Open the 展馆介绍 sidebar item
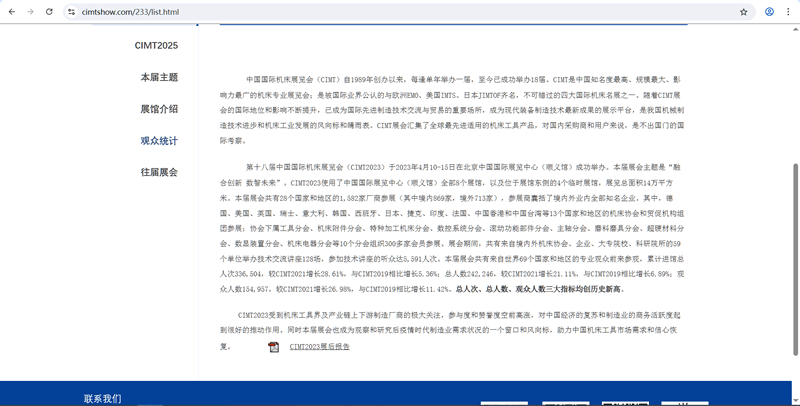The image size is (800, 406). pyautogui.click(x=159, y=109)
